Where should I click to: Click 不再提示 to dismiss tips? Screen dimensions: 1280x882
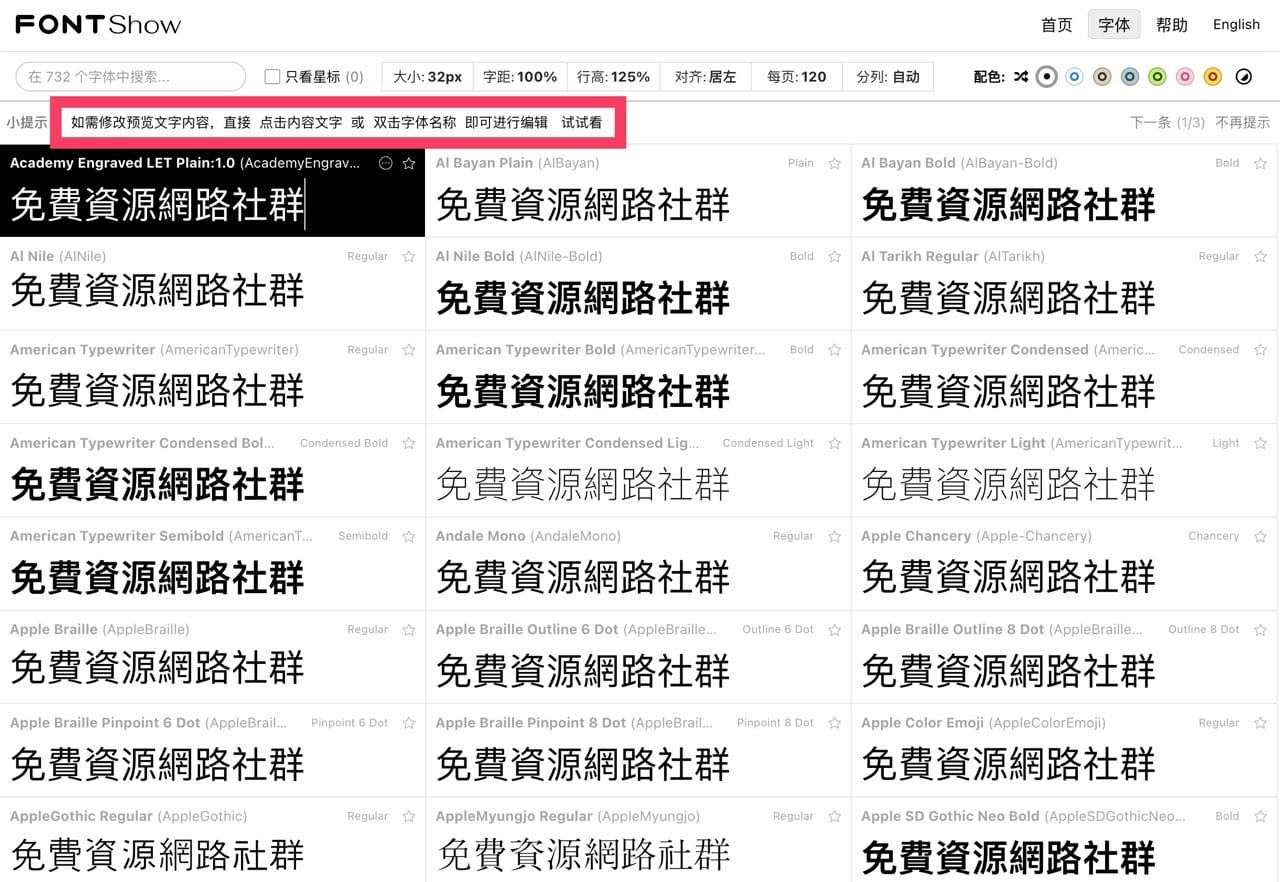1243,122
